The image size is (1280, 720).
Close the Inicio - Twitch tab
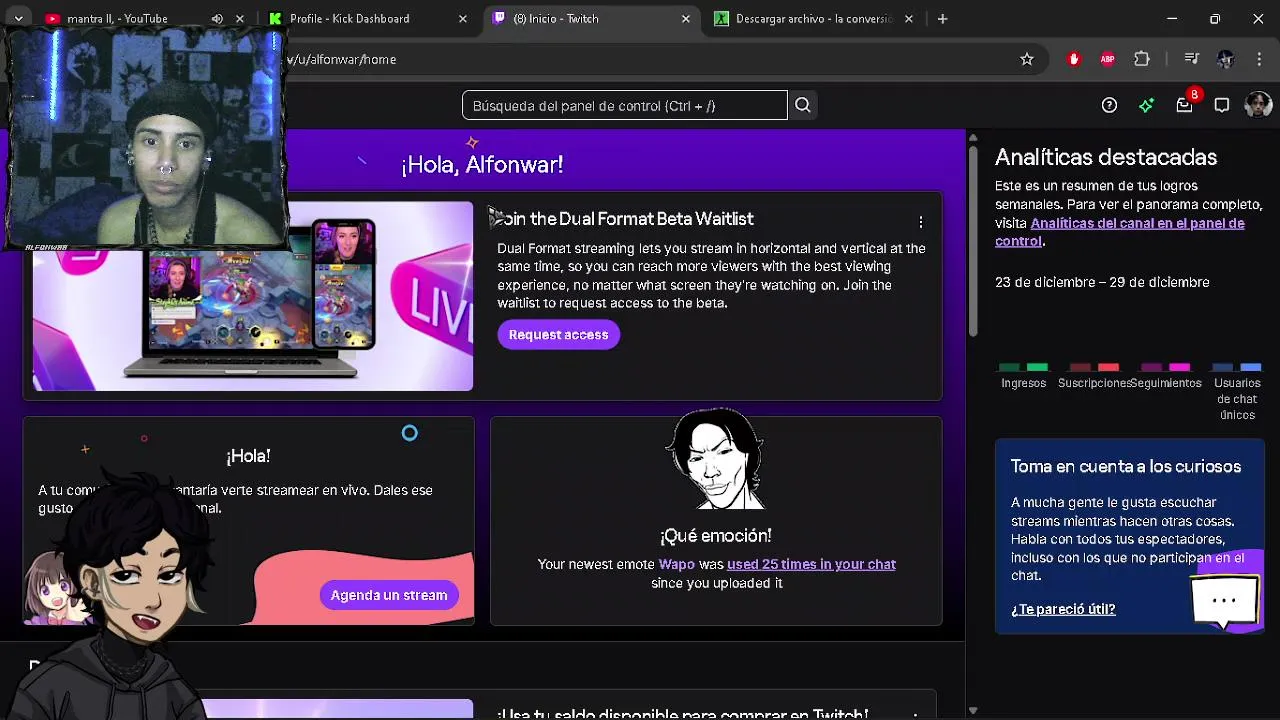tap(686, 19)
